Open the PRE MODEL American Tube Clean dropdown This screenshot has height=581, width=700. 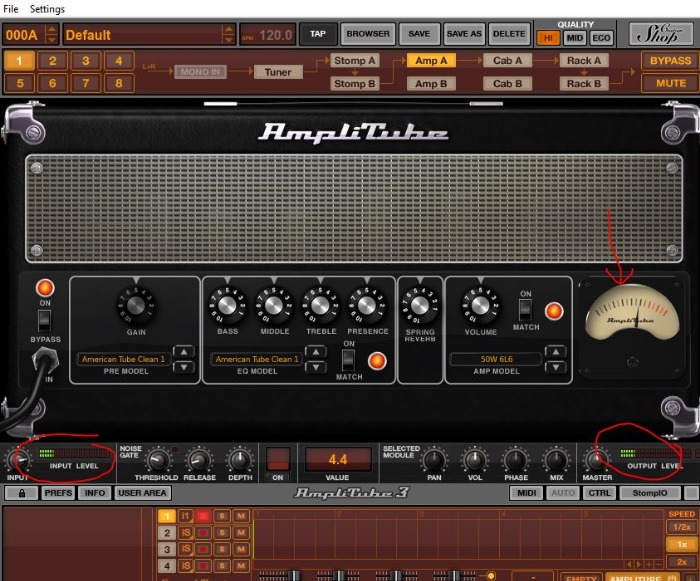(123, 359)
